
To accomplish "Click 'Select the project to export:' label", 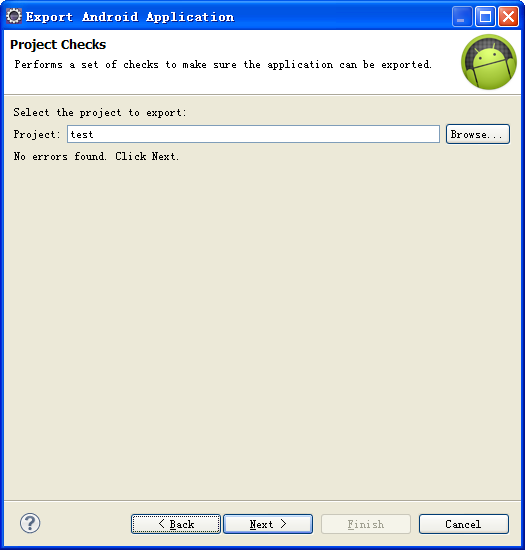I will tap(100, 113).
